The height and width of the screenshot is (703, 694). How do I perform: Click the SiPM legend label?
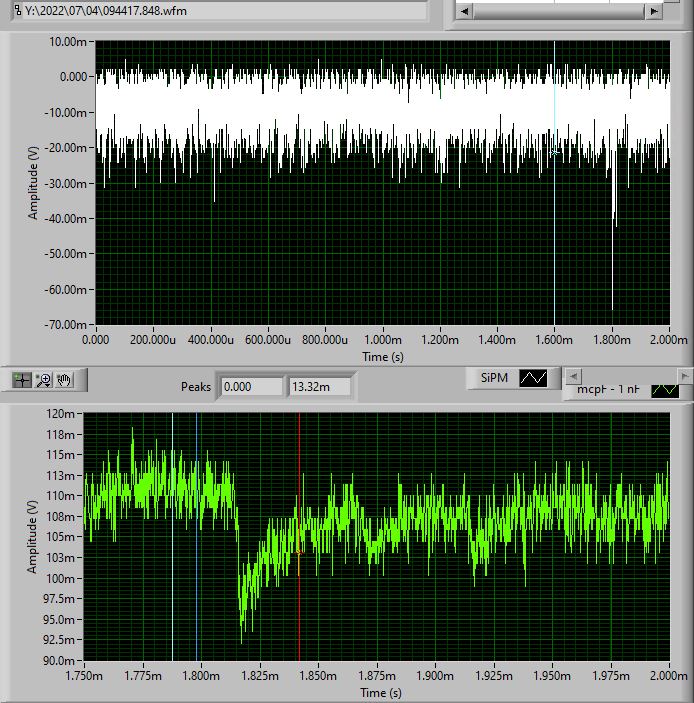tap(493, 378)
